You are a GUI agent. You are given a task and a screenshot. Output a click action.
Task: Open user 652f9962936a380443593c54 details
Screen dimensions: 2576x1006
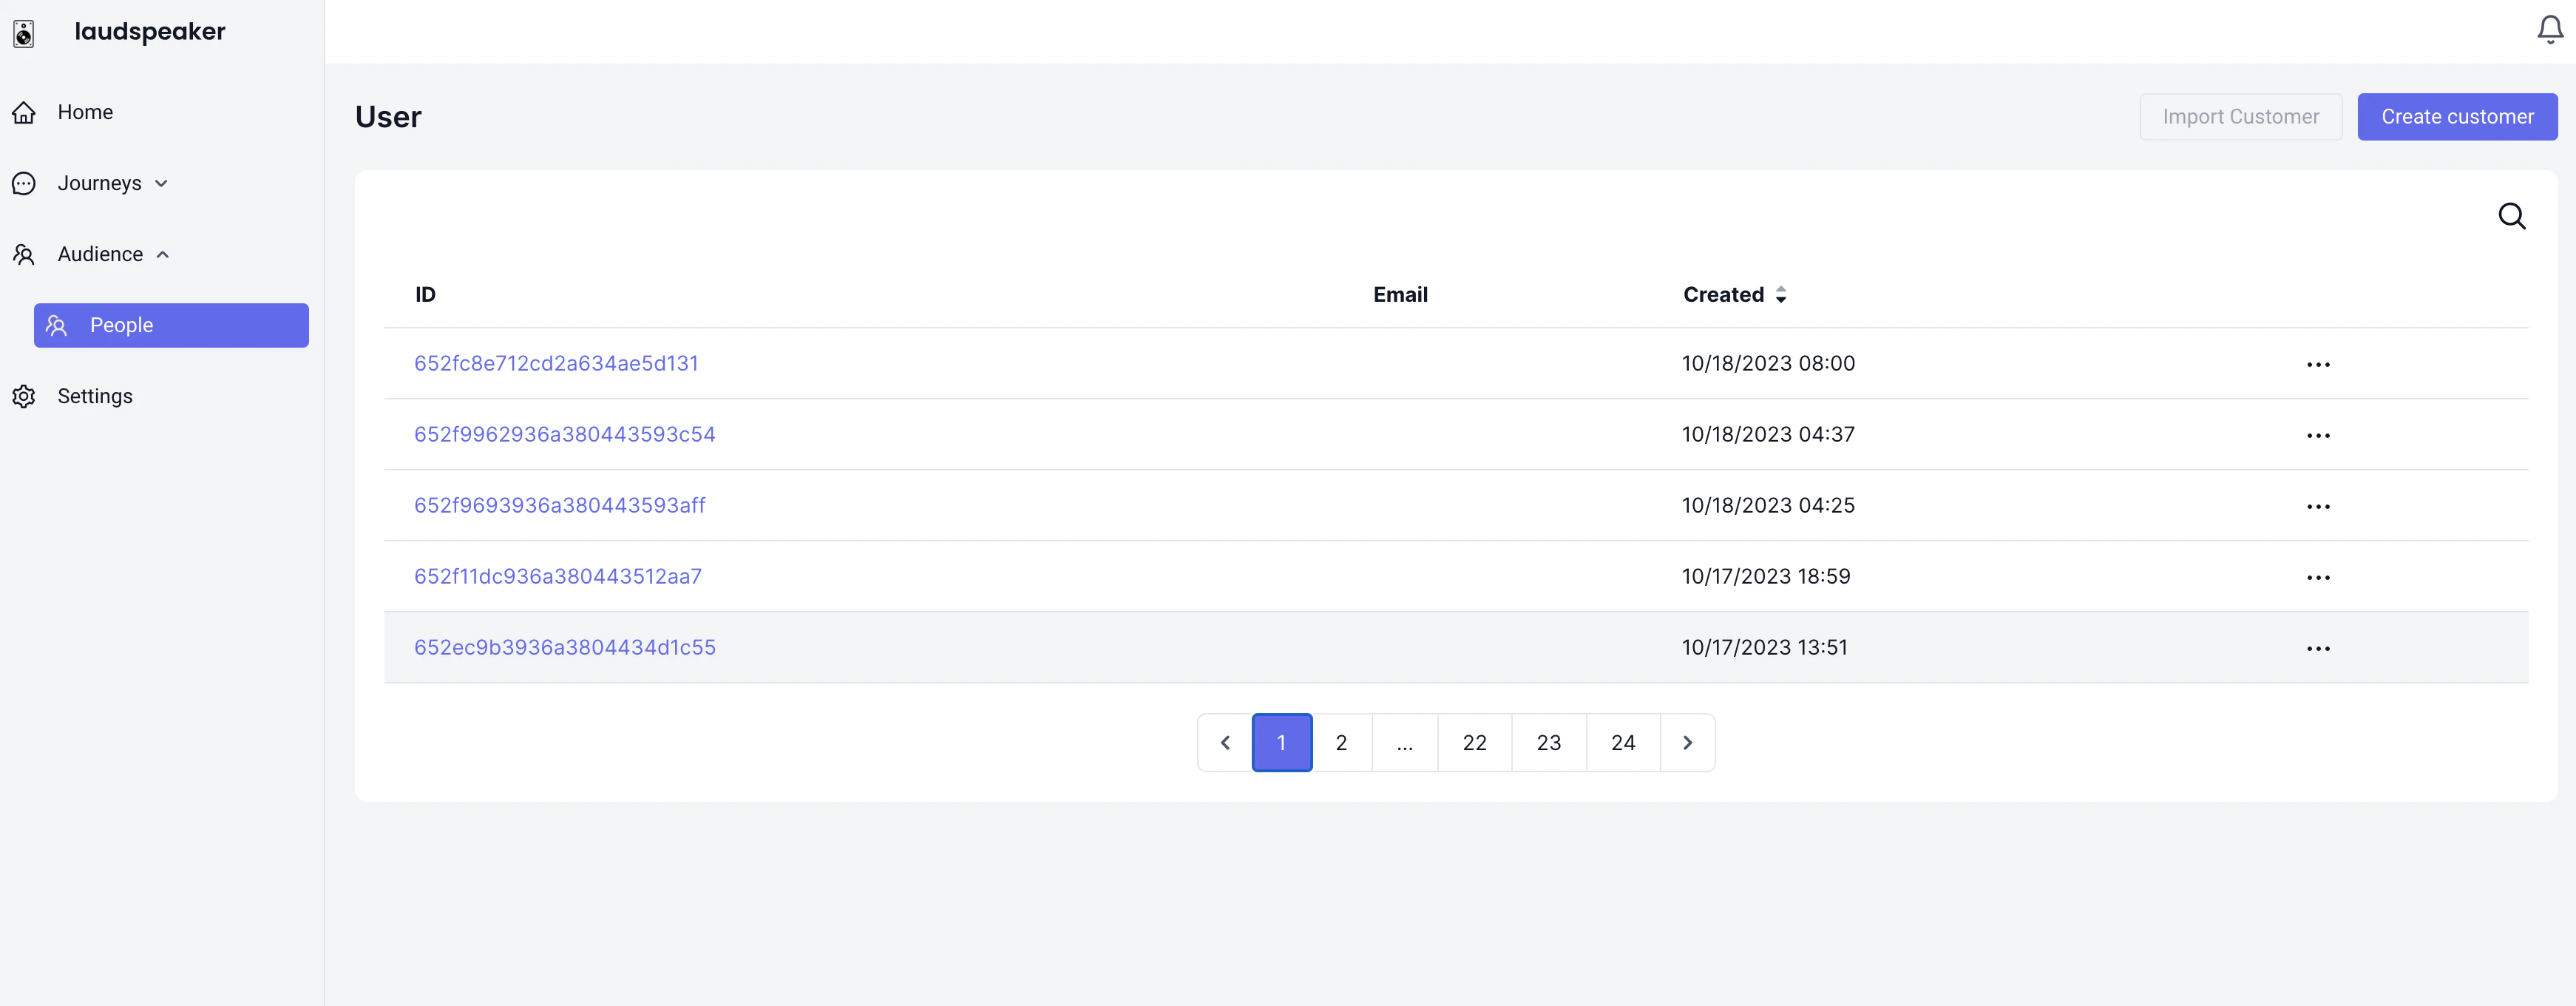click(x=565, y=434)
